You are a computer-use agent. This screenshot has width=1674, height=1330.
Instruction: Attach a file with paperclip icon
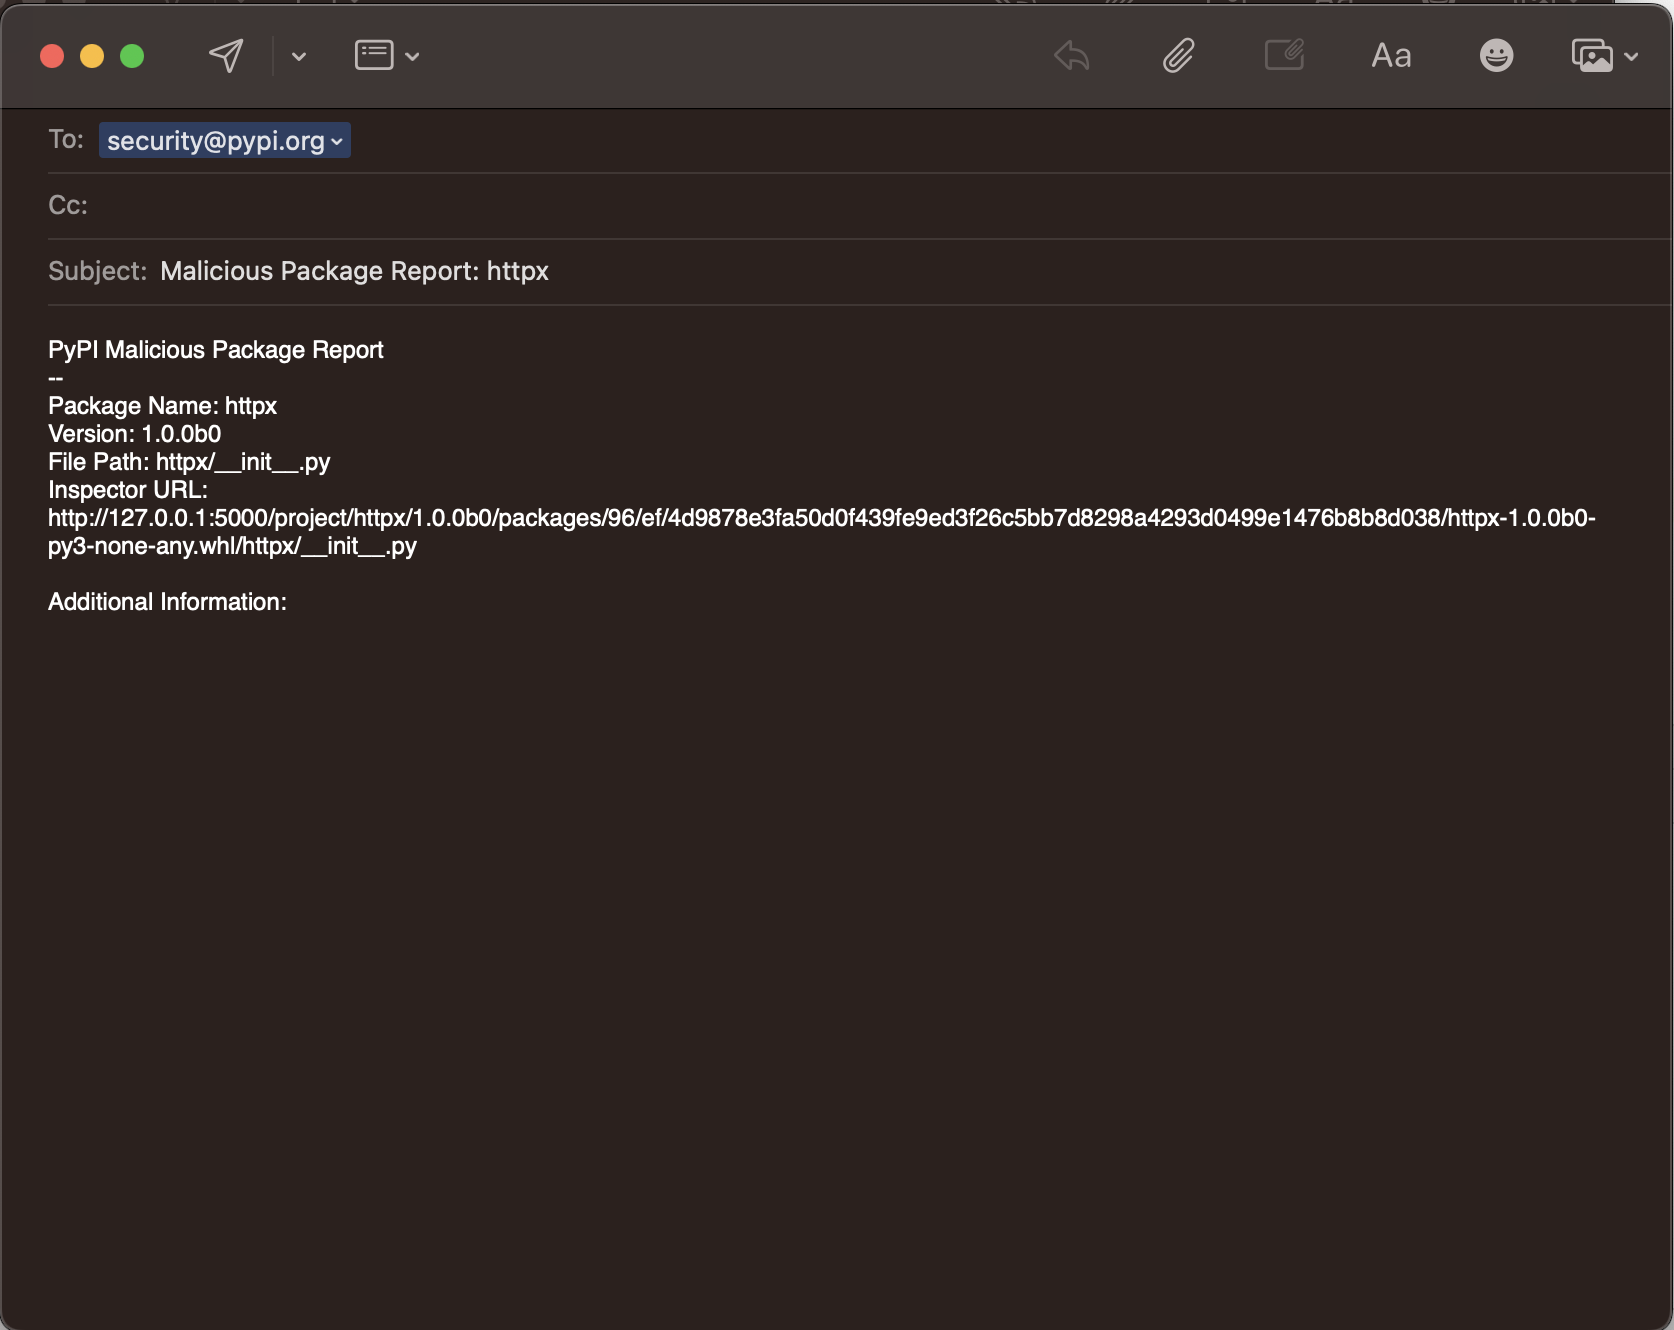point(1179,56)
